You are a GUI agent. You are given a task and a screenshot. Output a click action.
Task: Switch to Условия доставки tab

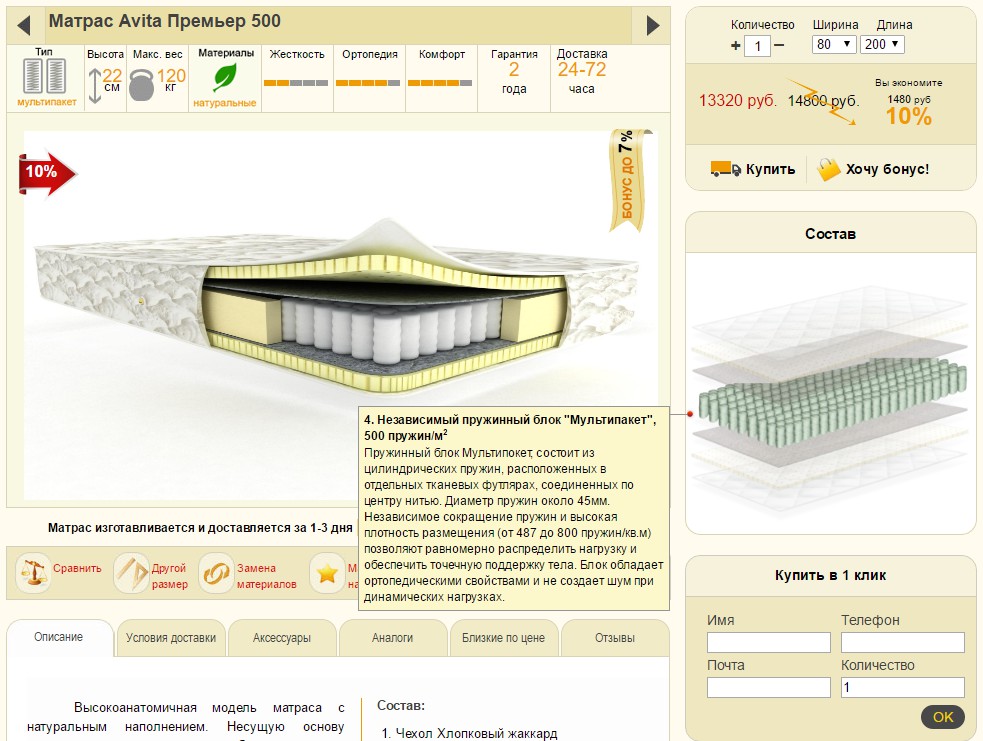coord(171,638)
